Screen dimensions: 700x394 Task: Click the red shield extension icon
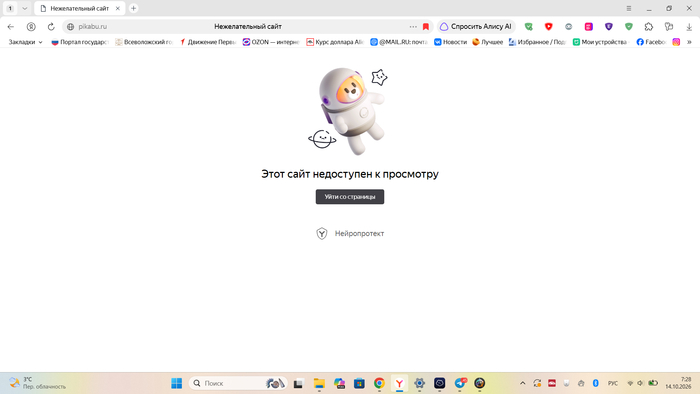click(x=549, y=27)
